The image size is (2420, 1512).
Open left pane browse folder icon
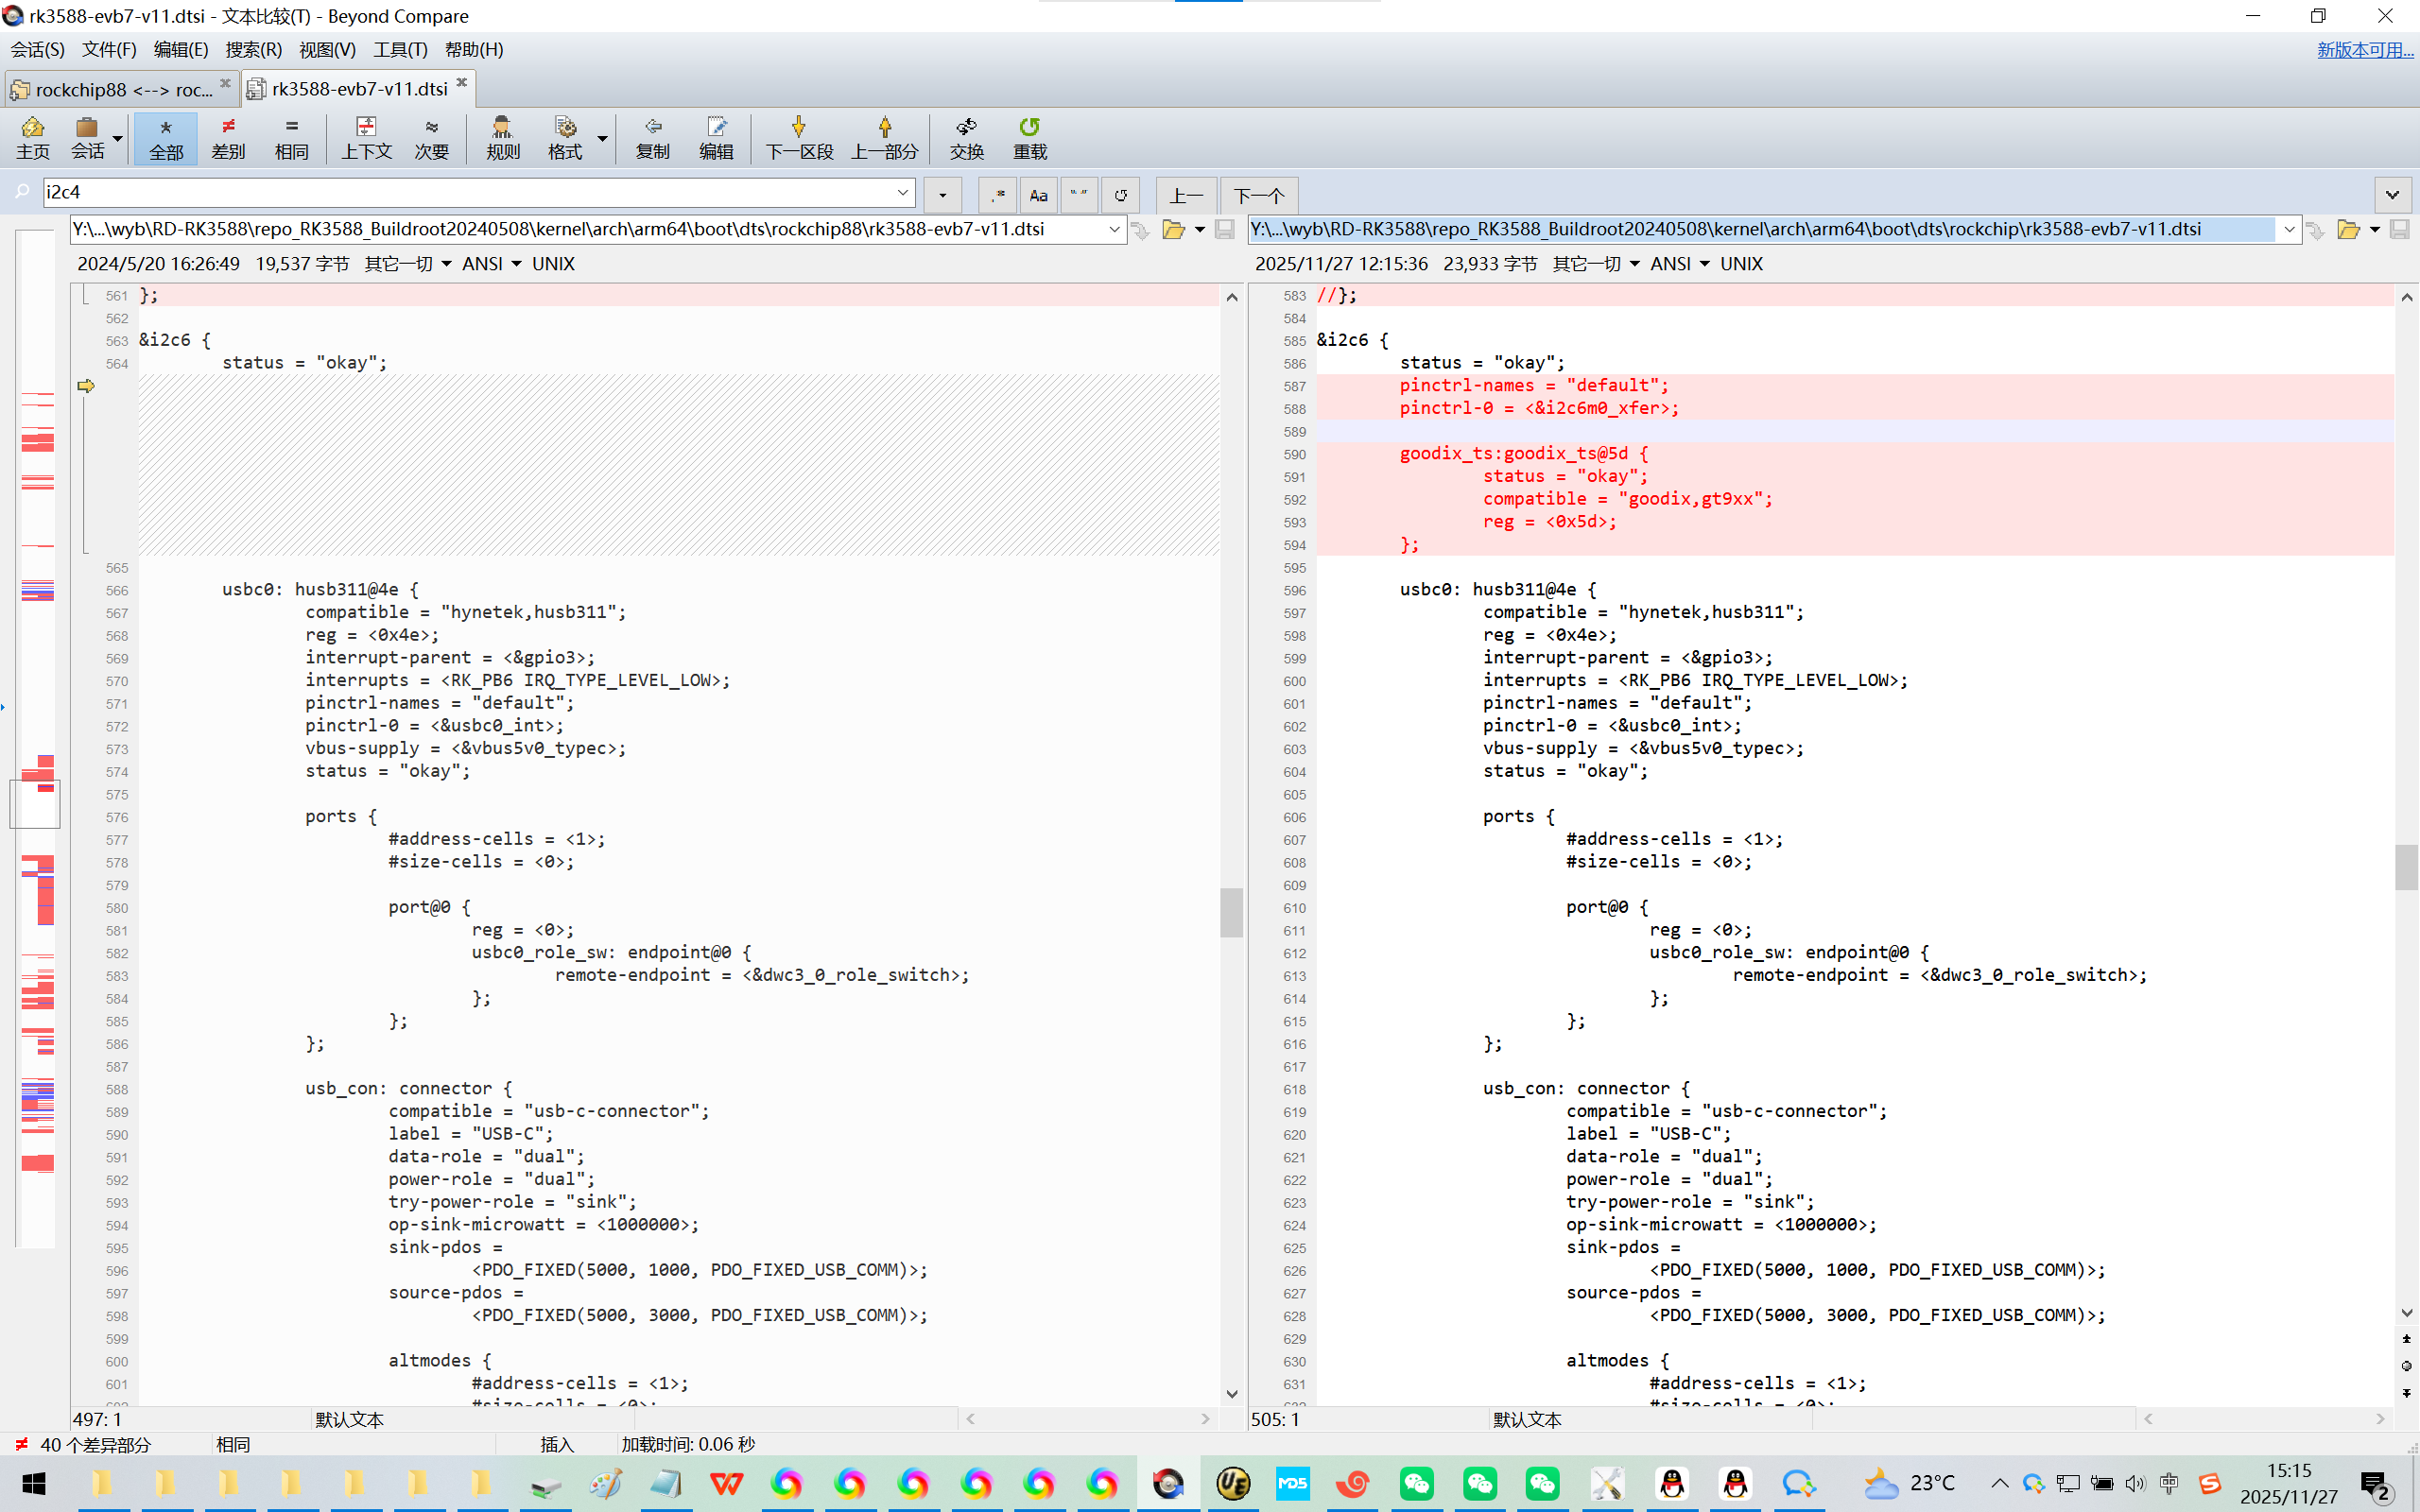(x=1173, y=230)
